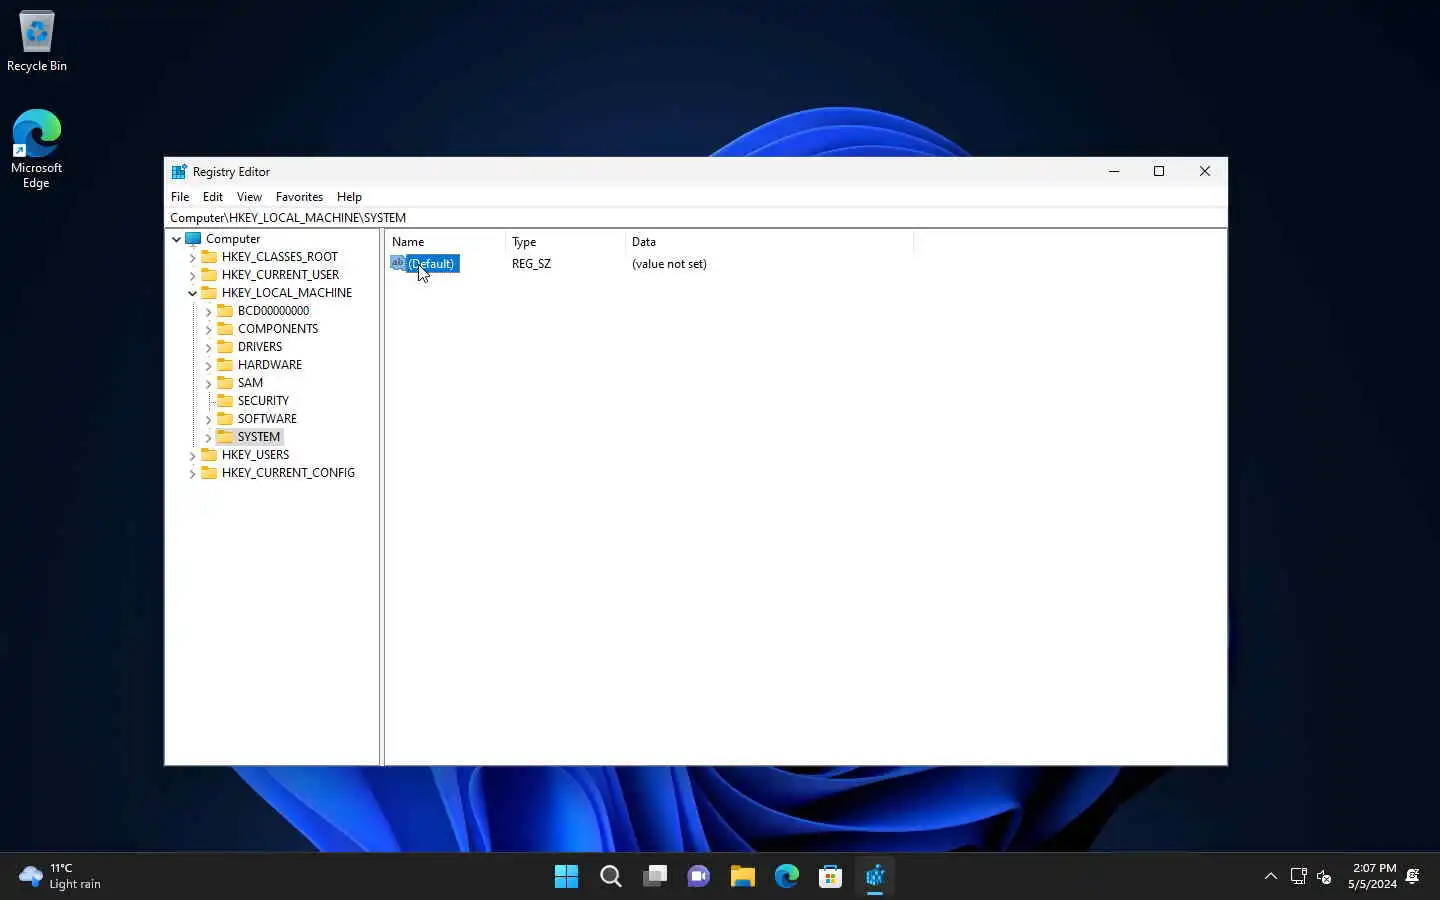Expand HKEY_CURRENT_USER chevron
The height and width of the screenshot is (900, 1440).
click(x=193, y=275)
